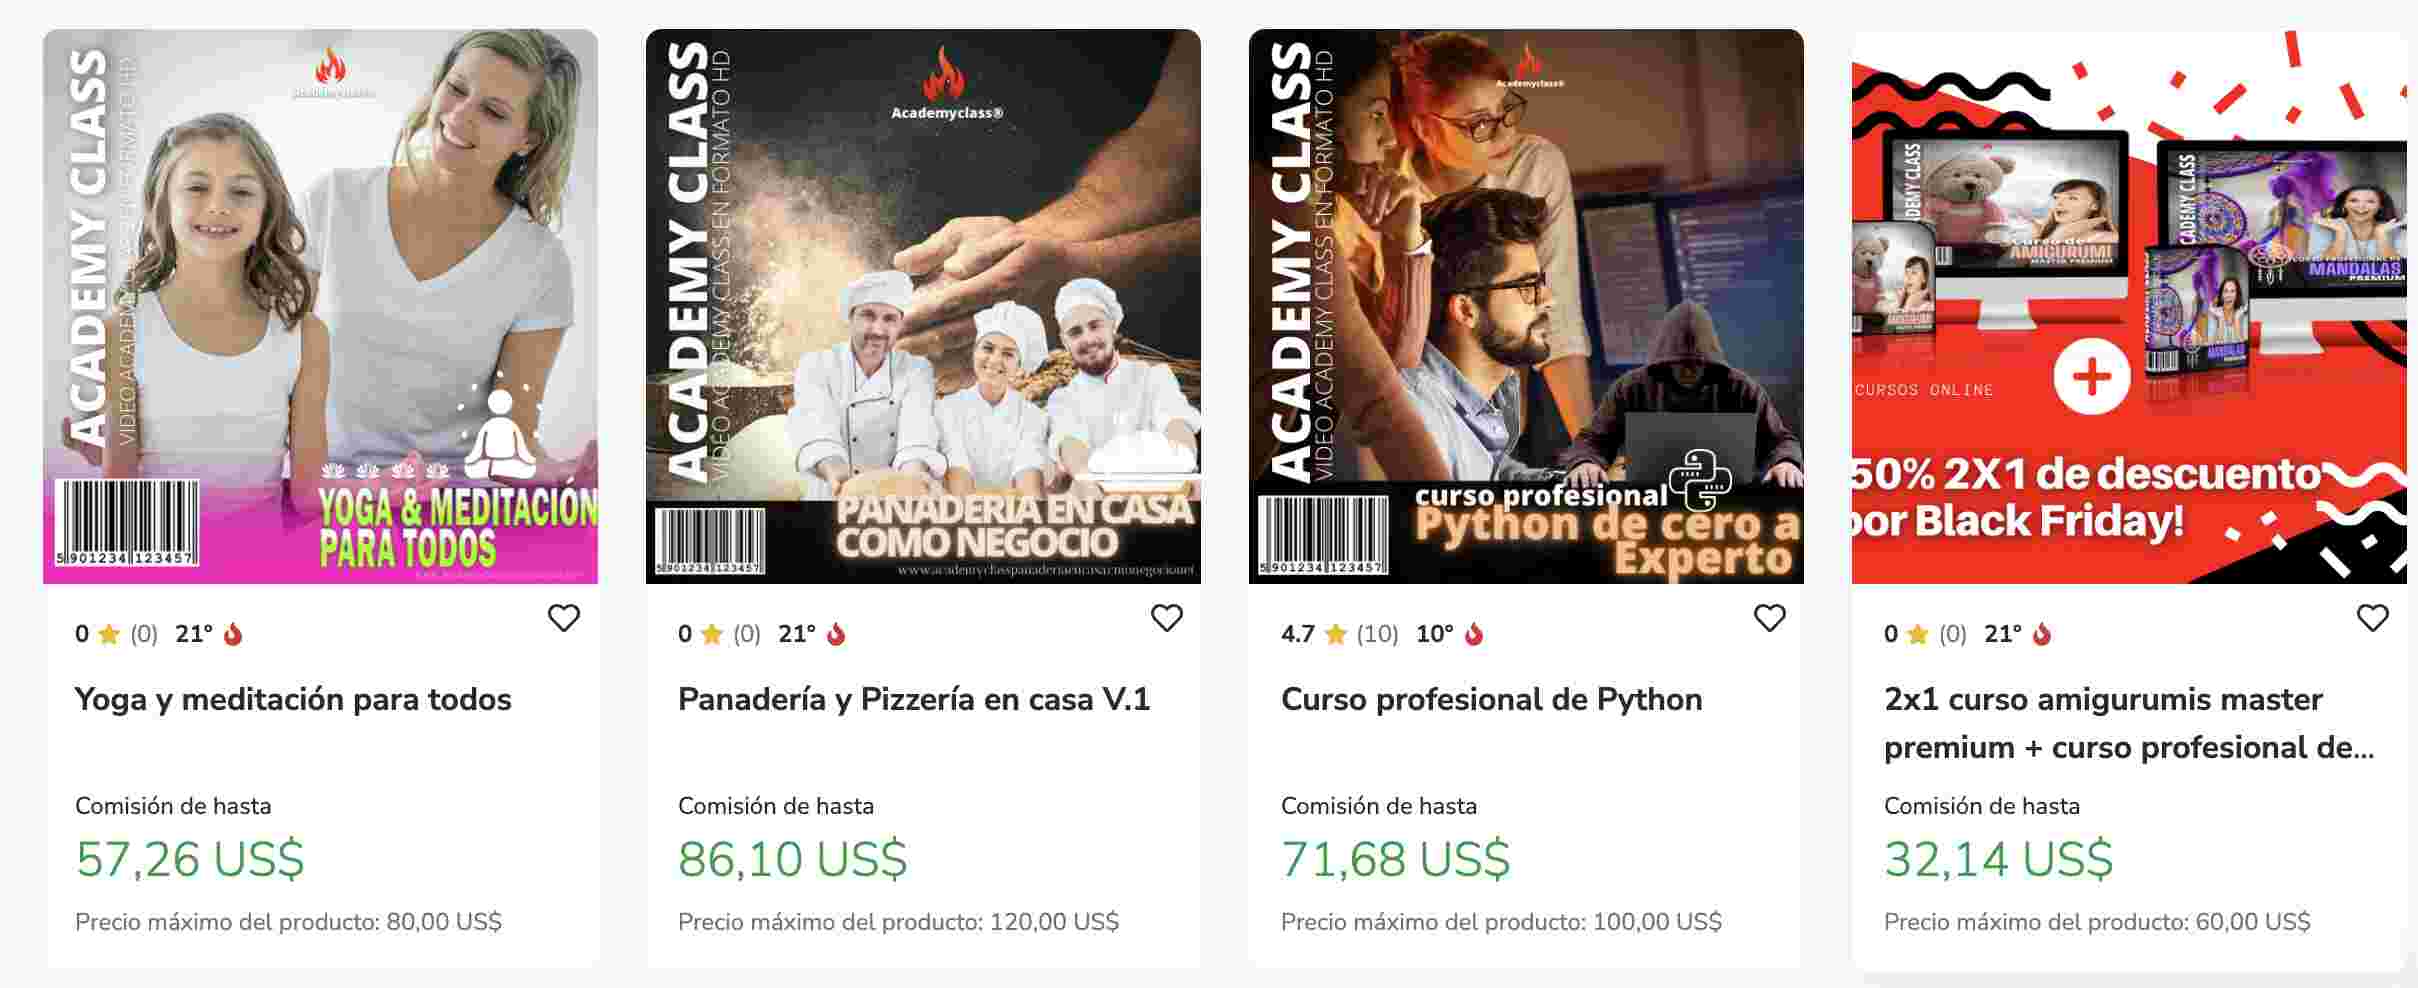Click flame temperature icon on Yoga card

[x=233, y=634]
